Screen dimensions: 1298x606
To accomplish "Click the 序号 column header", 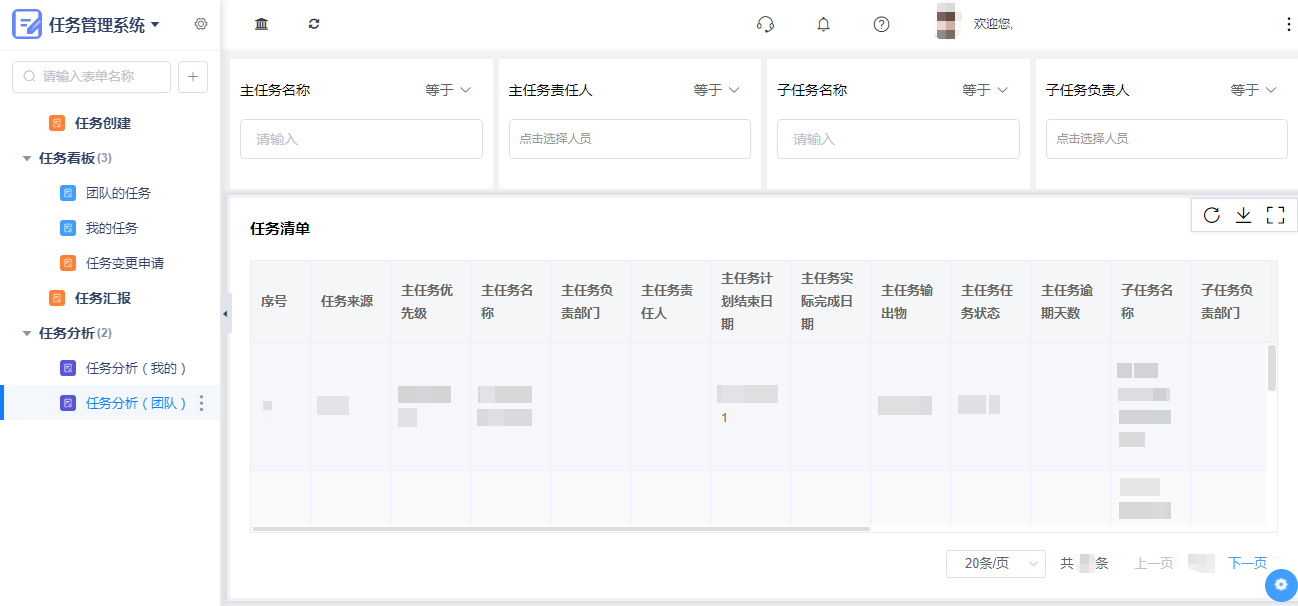I will [280, 301].
